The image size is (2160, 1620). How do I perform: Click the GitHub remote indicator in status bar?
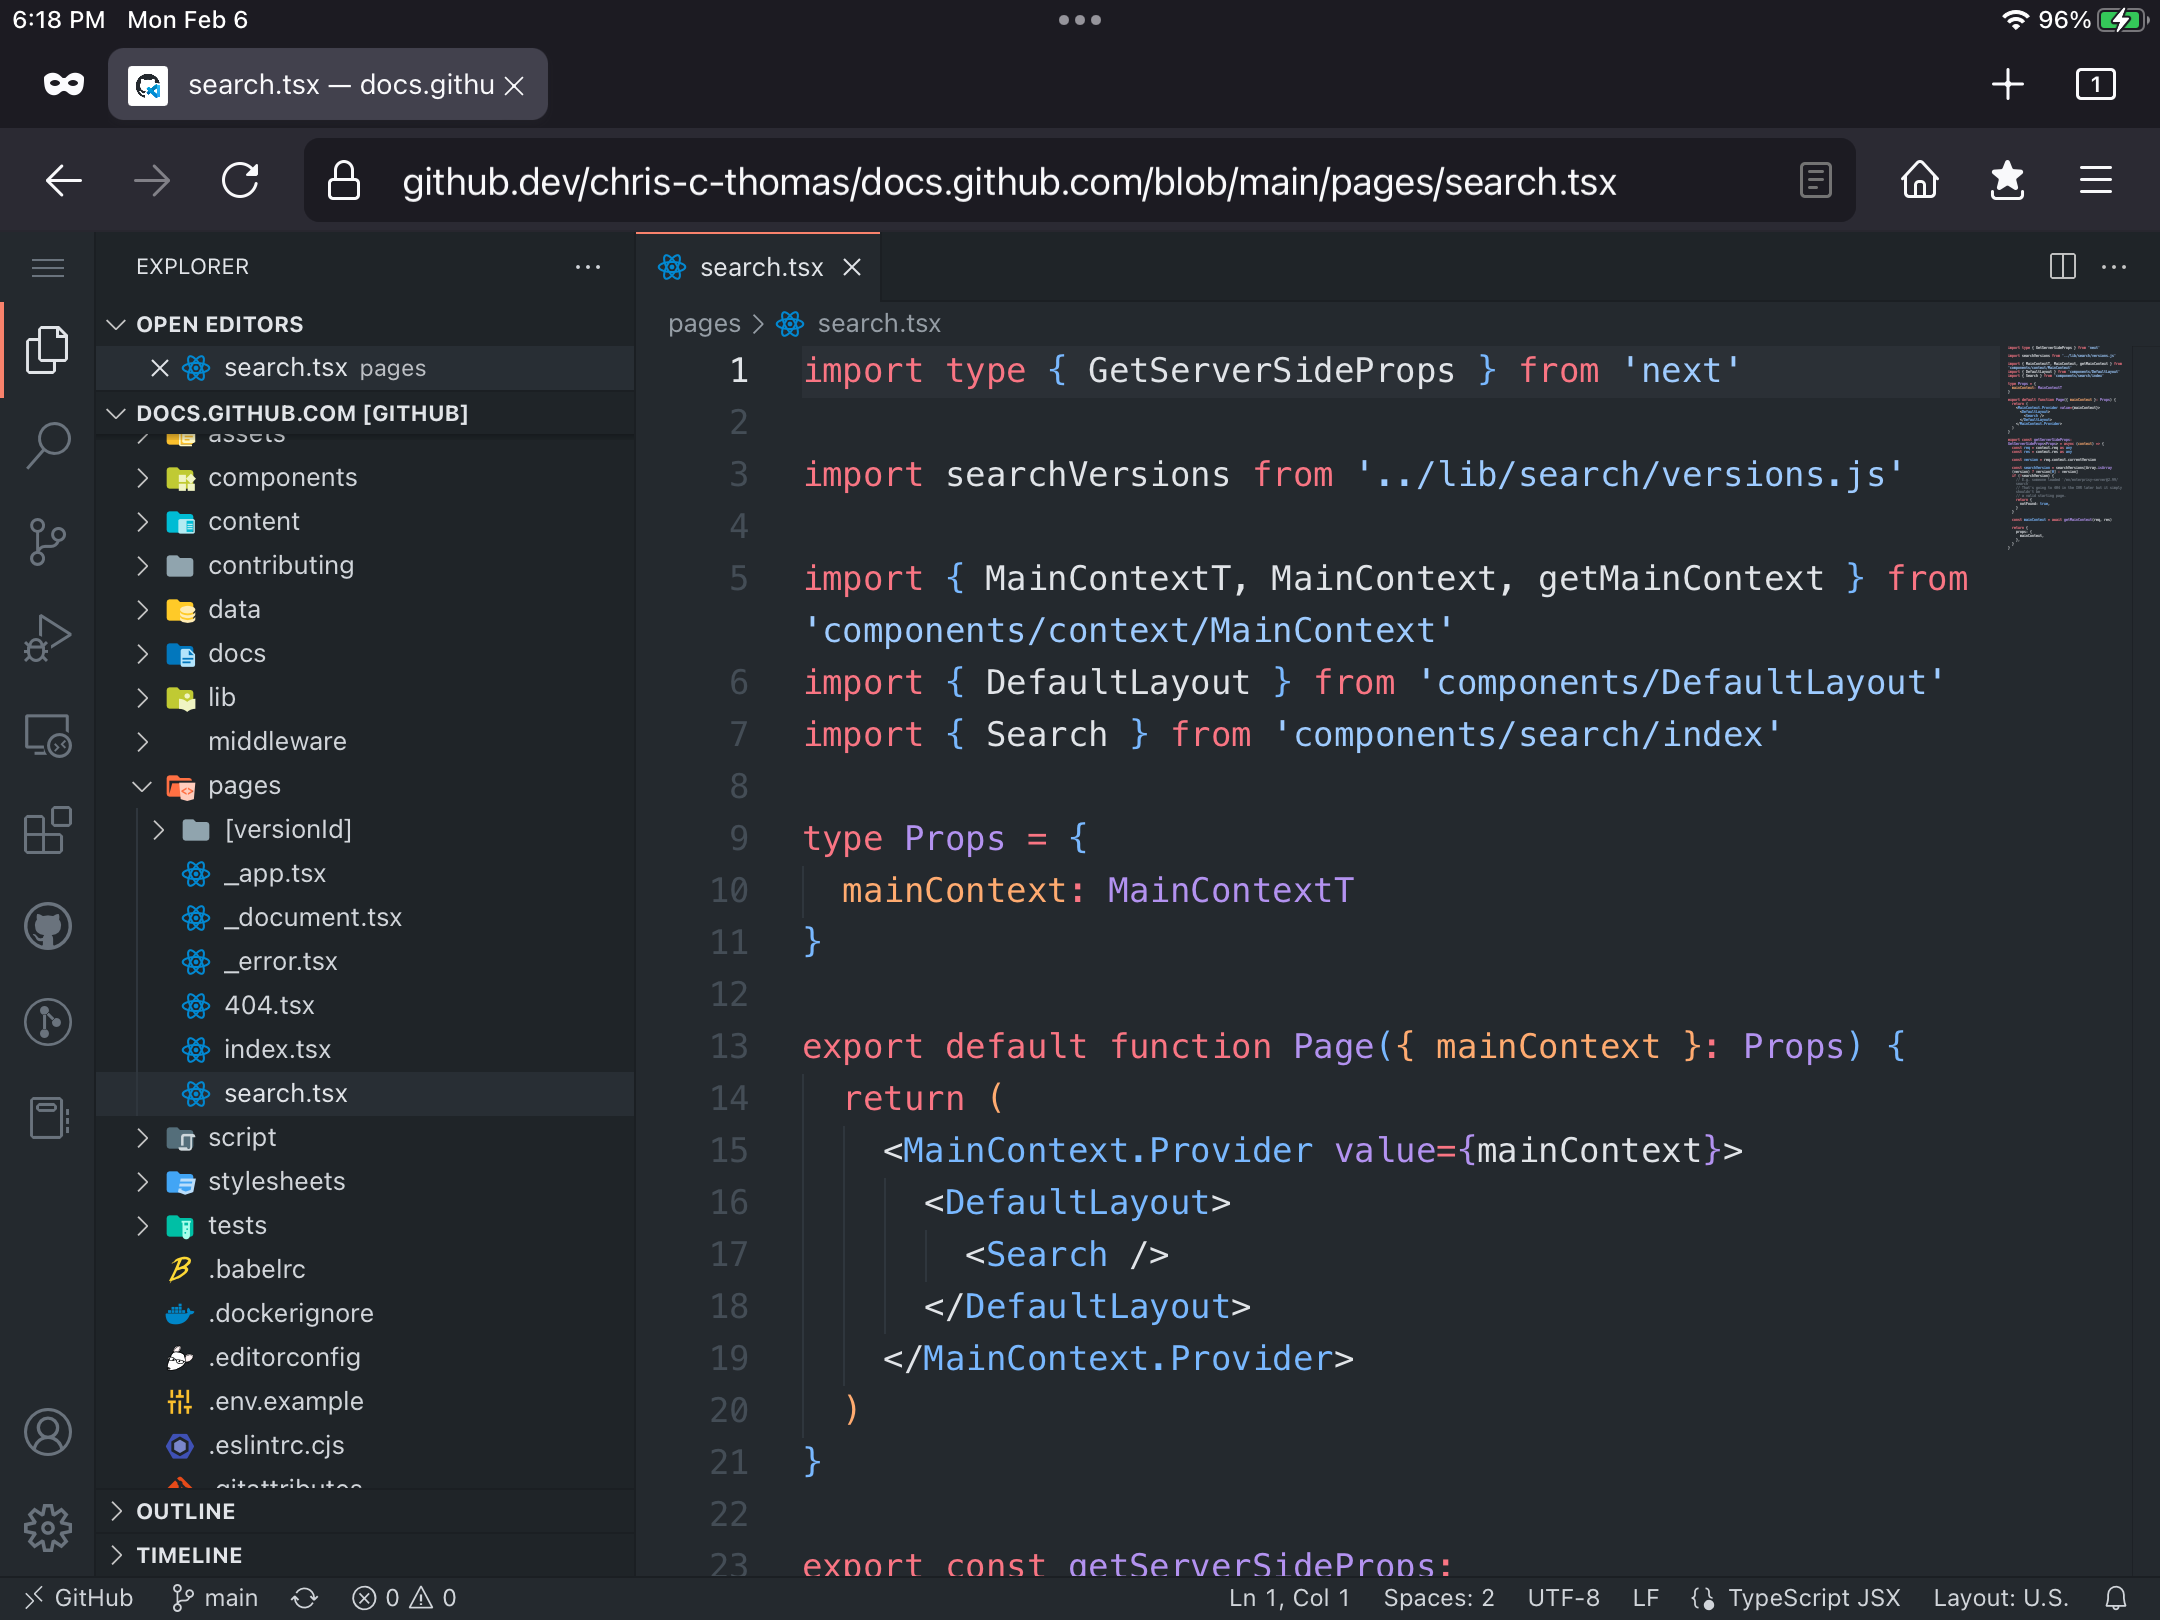(x=78, y=1598)
